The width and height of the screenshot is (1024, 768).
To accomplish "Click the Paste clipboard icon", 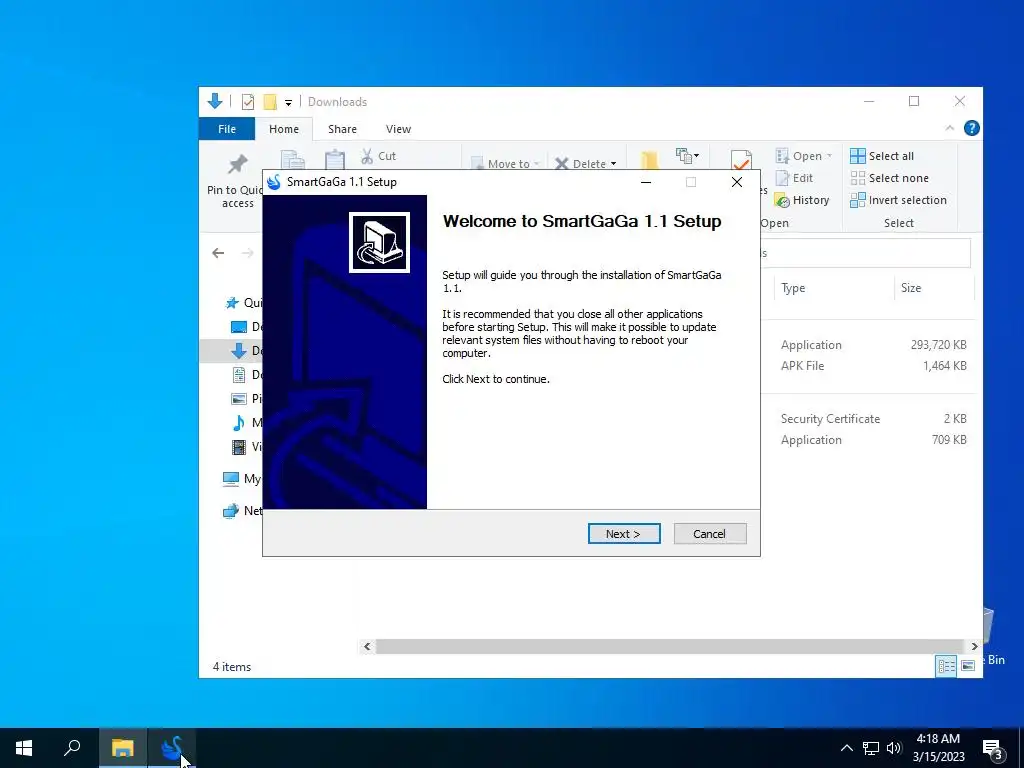I will (x=334, y=159).
